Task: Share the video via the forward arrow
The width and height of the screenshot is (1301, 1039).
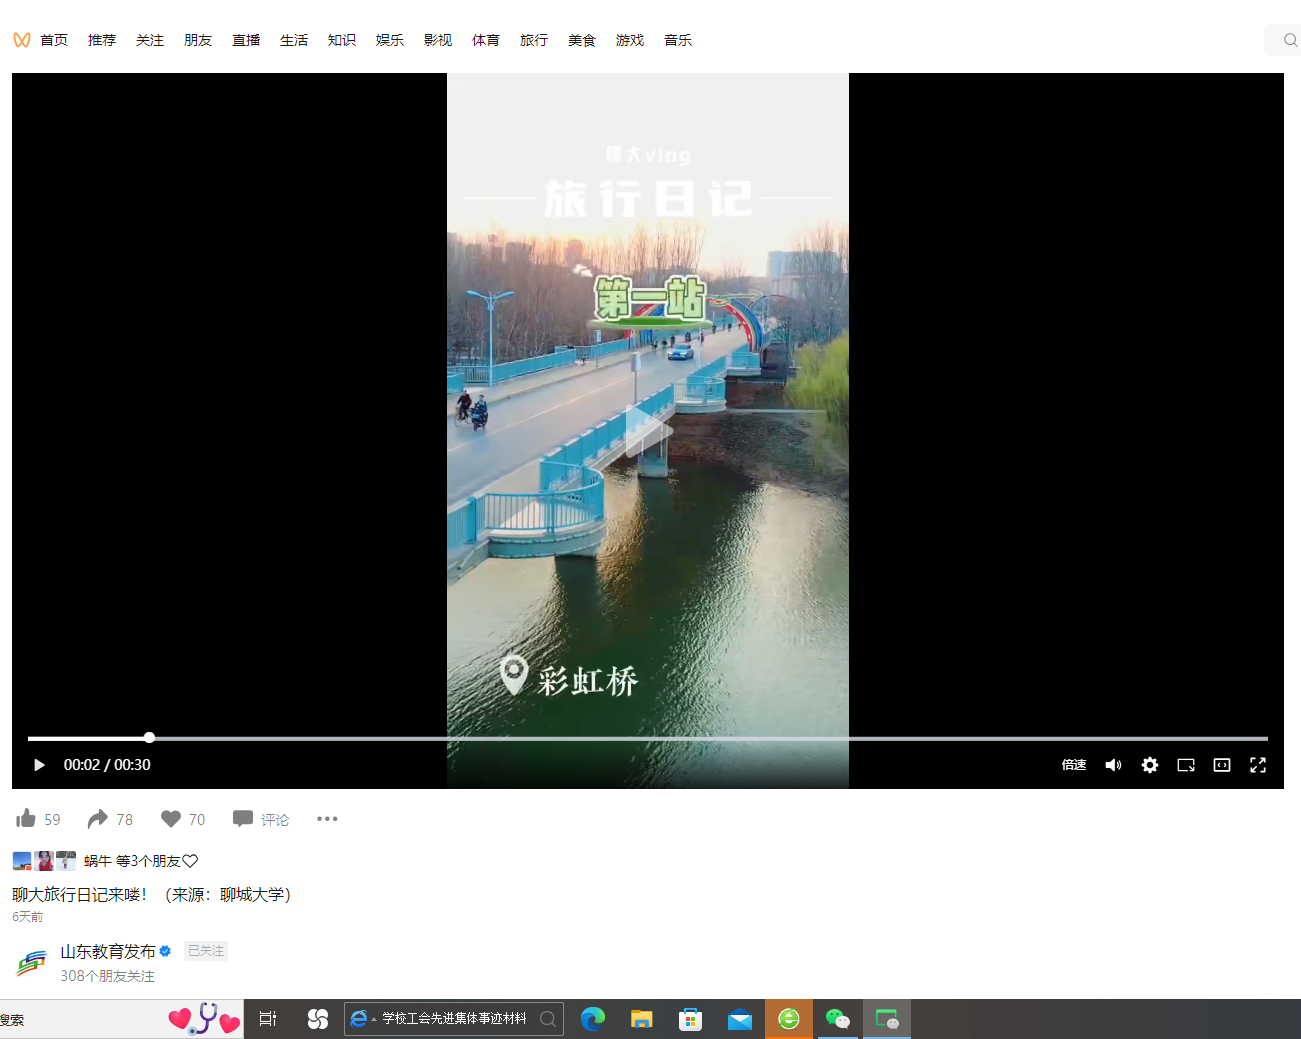Action: [97, 818]
